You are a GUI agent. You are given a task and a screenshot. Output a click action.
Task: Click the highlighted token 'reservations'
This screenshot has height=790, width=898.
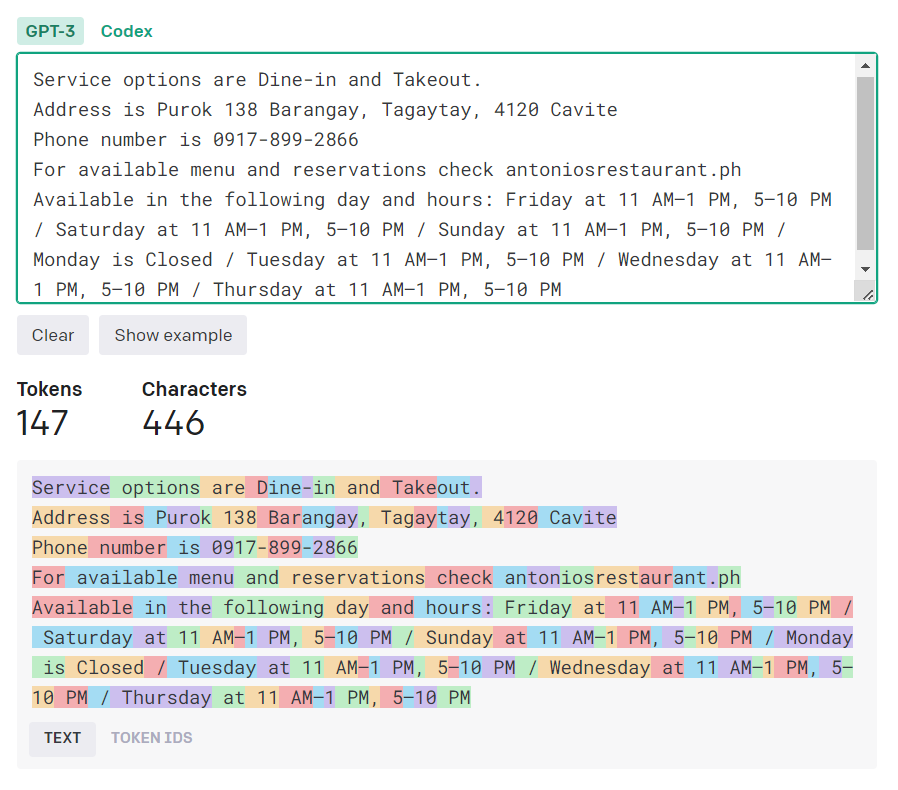[x=352, y=577]
